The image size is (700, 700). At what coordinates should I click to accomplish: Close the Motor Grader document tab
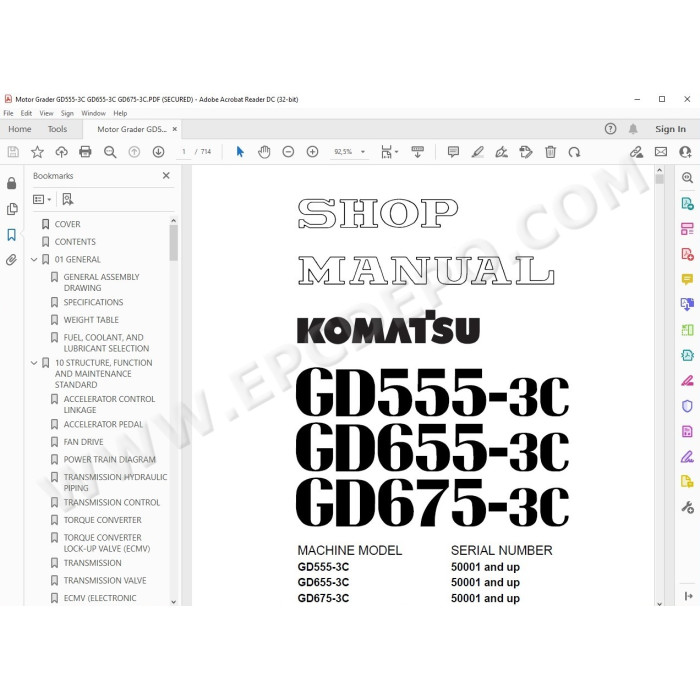[x=175, y=129]
